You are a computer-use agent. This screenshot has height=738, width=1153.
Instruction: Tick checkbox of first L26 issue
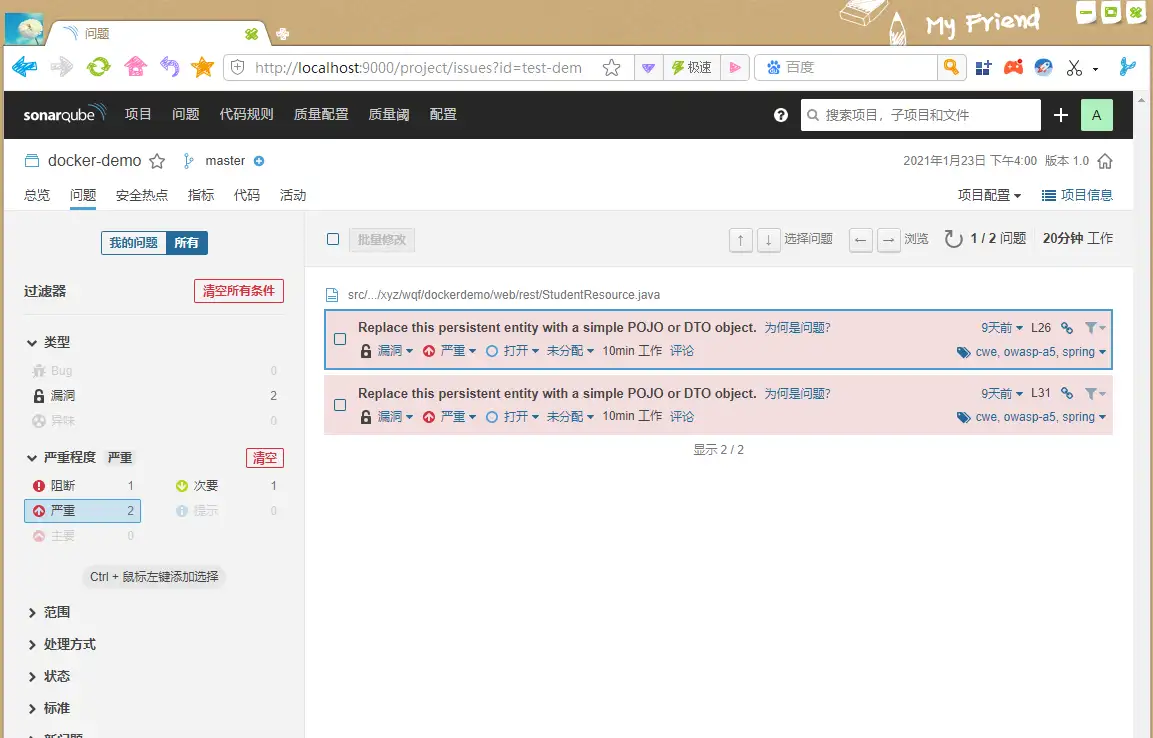click(340, 339)
